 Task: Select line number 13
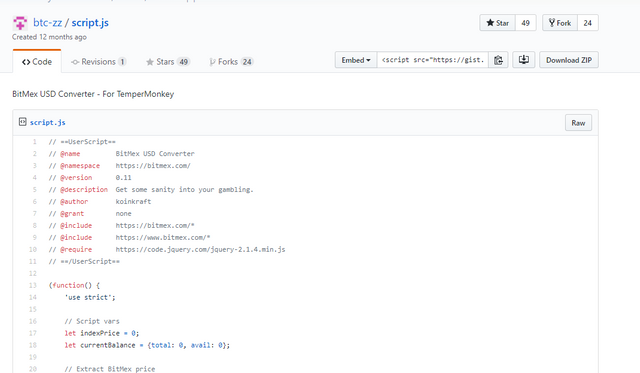pyautogui.click(x=33, y=285)
